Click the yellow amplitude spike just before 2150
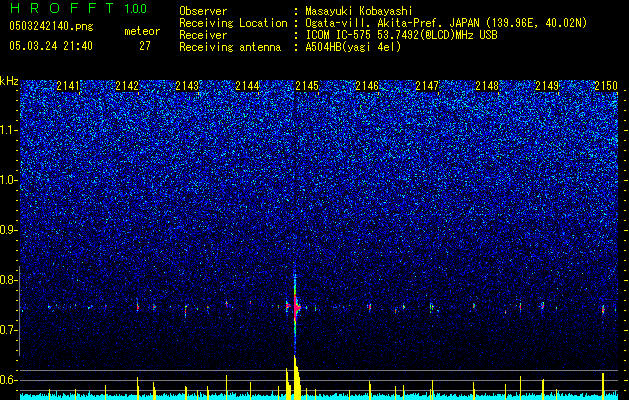The height and width of the screenshot is (400, 629). 603,386
